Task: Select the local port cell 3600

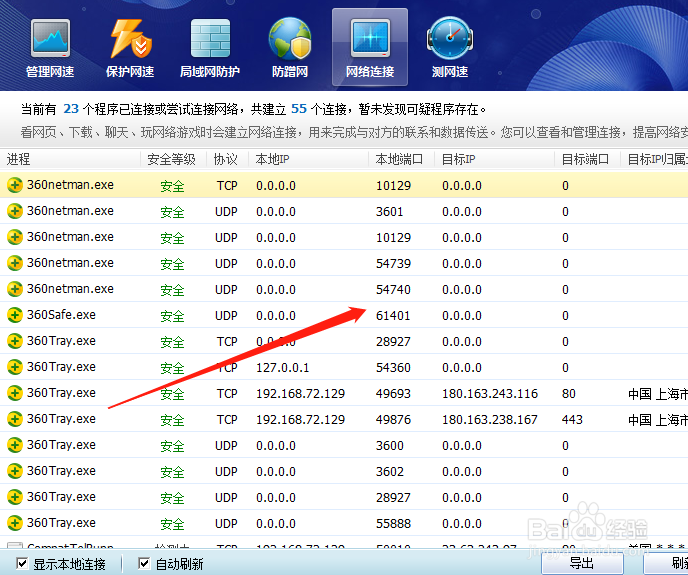Action: [390, 446]
